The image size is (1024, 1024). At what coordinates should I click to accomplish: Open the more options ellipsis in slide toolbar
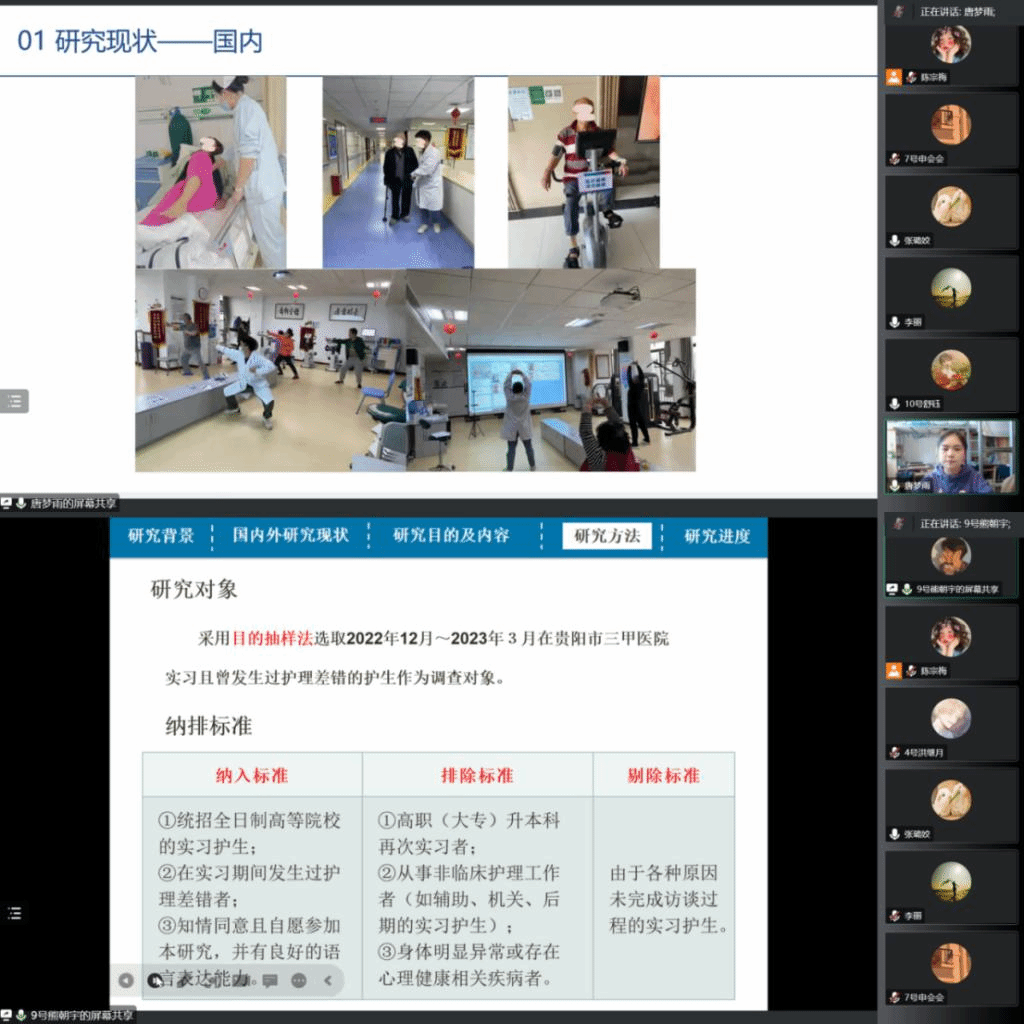pyautogui.click(x=299, y=980)
